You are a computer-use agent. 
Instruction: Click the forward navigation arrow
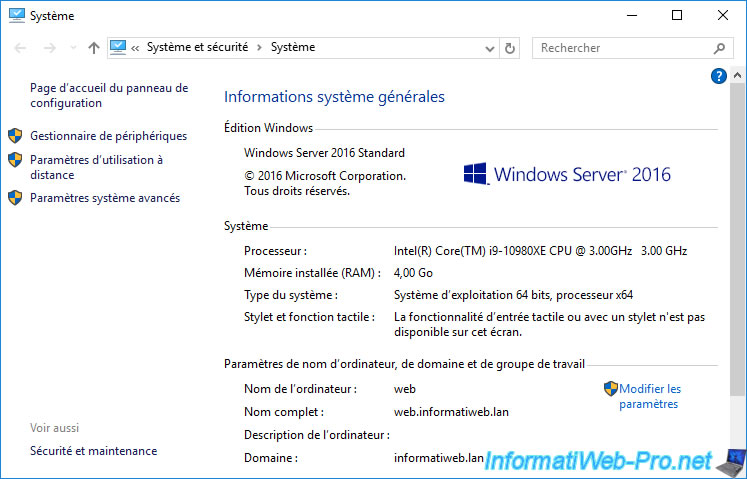(x=50, y=48)
